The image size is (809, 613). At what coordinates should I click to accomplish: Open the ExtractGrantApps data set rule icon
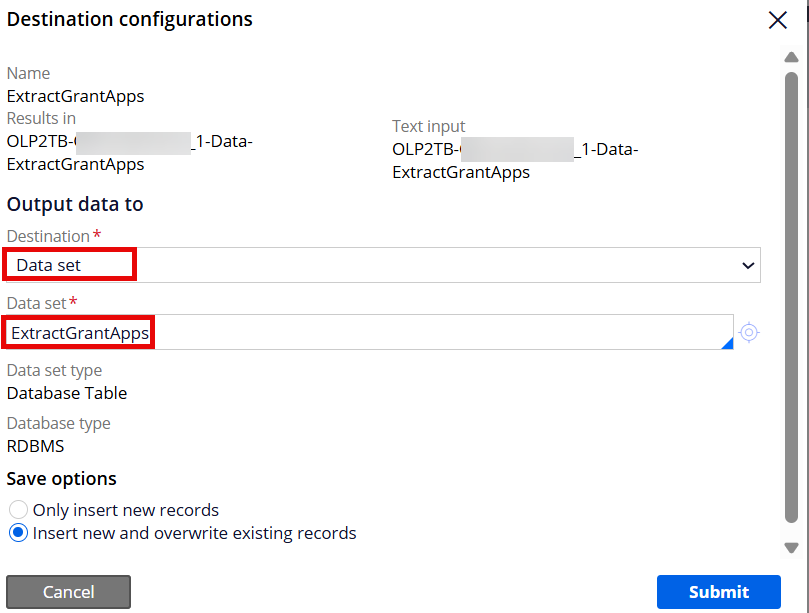(x=749, y=332)
